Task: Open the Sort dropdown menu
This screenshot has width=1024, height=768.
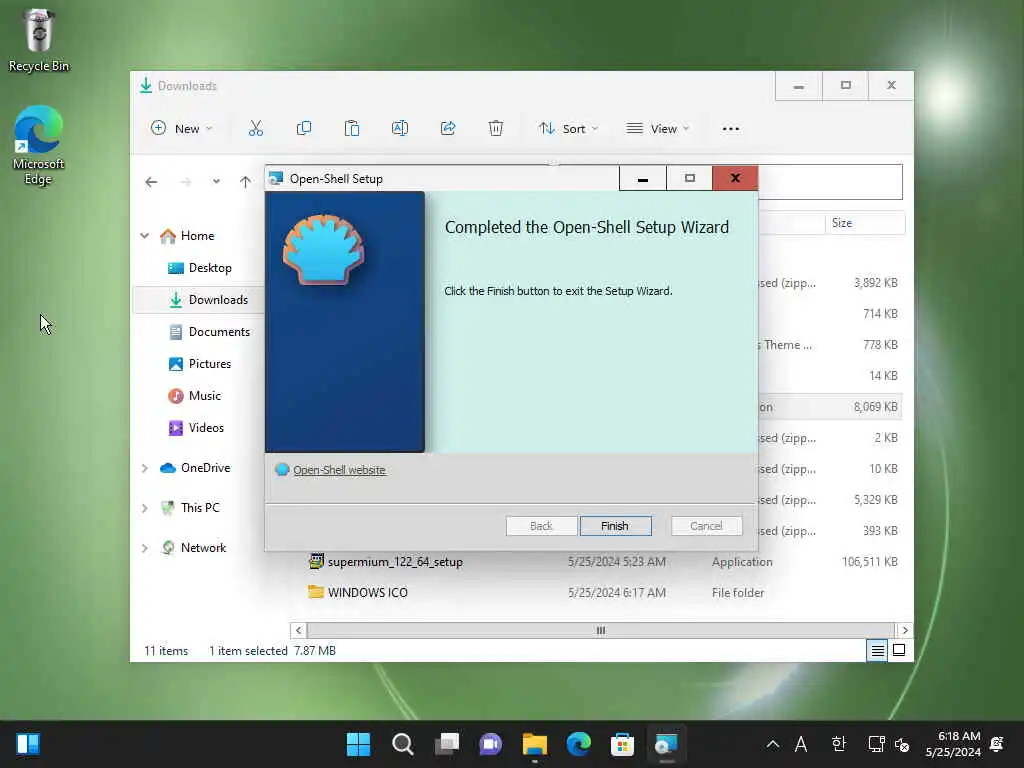Action: point(568,129)
